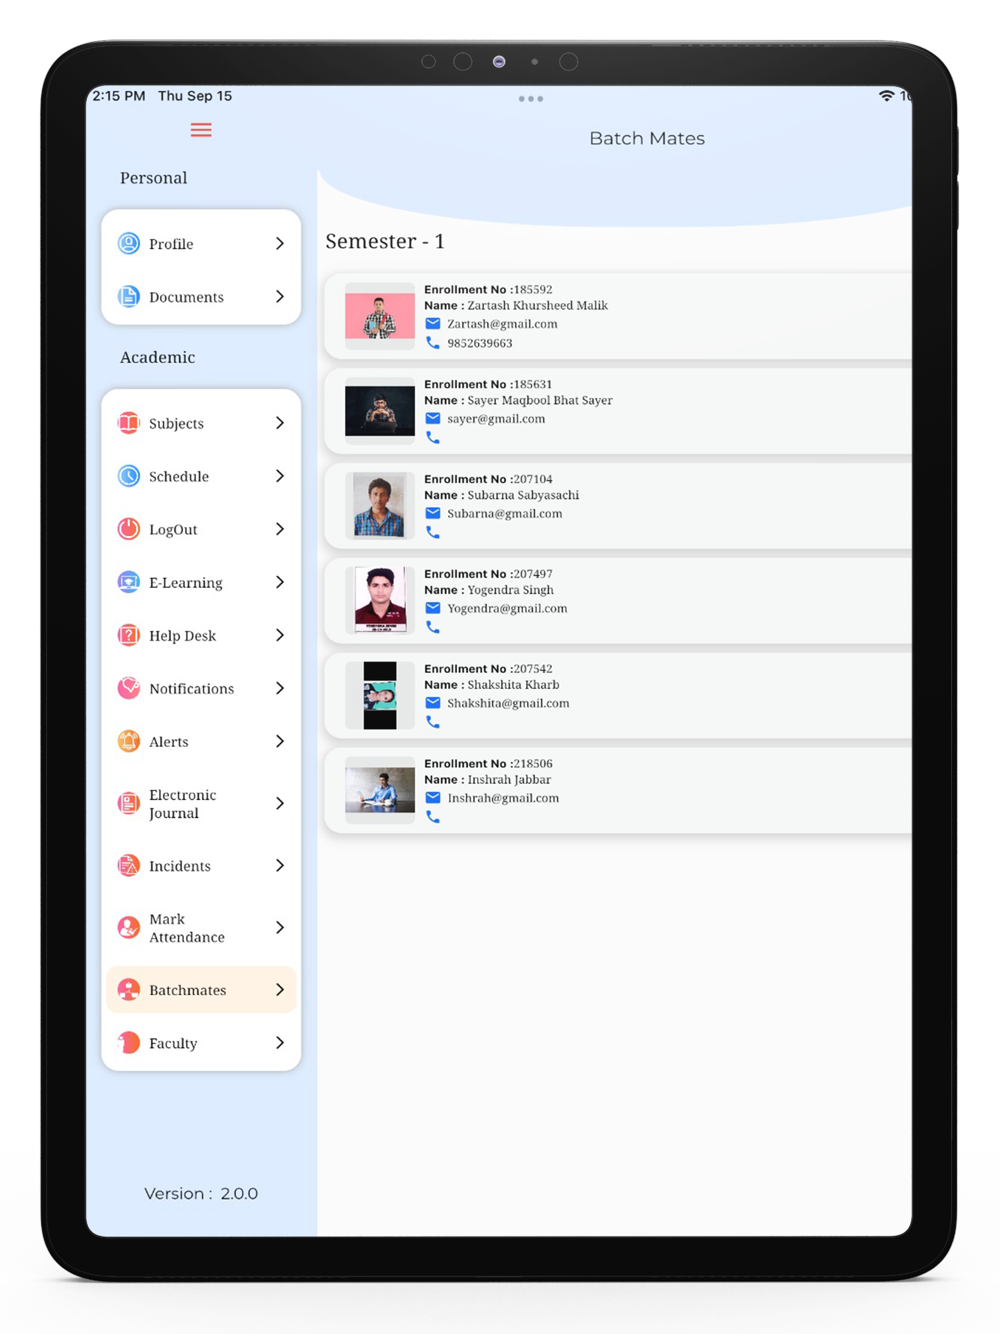1000x1334 pixels.
Task: Go to Notifications
Action: 201,688
